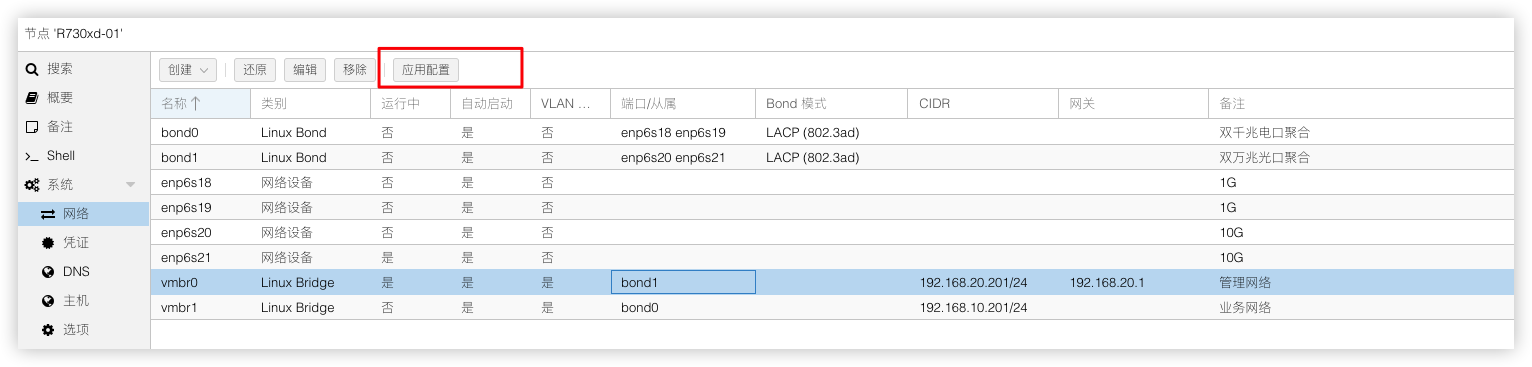The image size is (1532, 367).
Task: Open the Shell terminal icon
Action: pos(32,156)
